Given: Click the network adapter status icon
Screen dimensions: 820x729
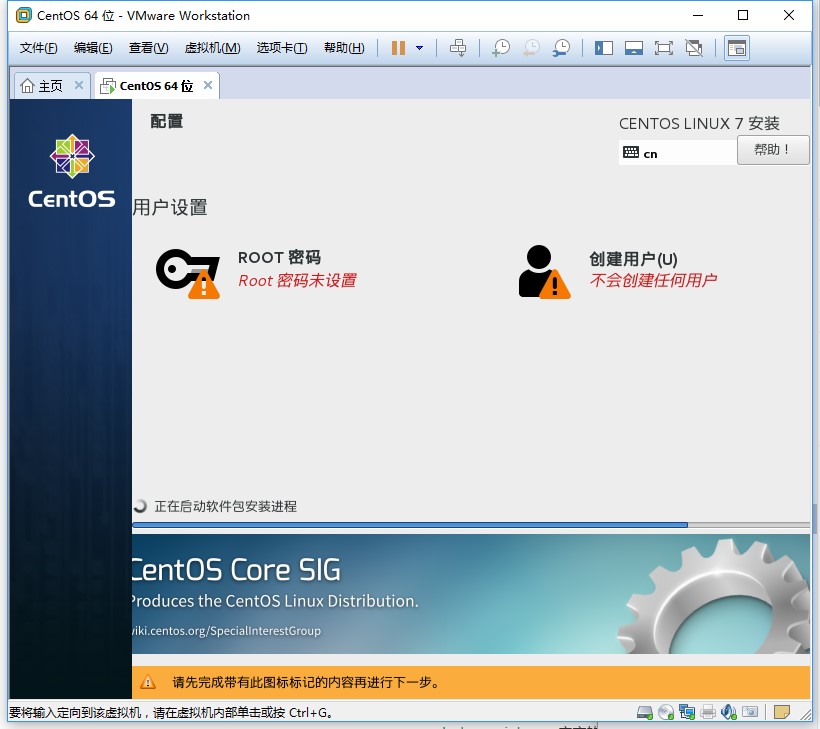Looking at the screenshot, I should [x=687, y=712].
